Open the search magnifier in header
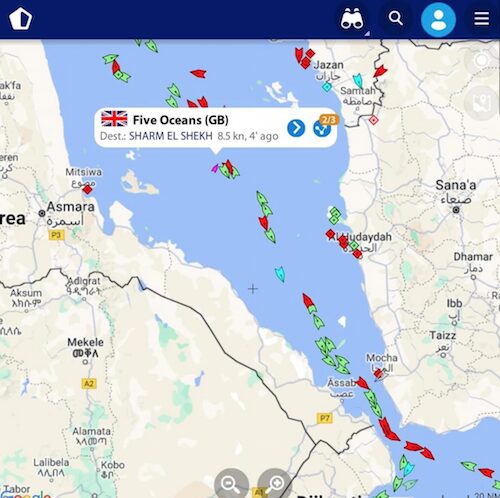Screen dimensions: 500x498 point(396,18)
